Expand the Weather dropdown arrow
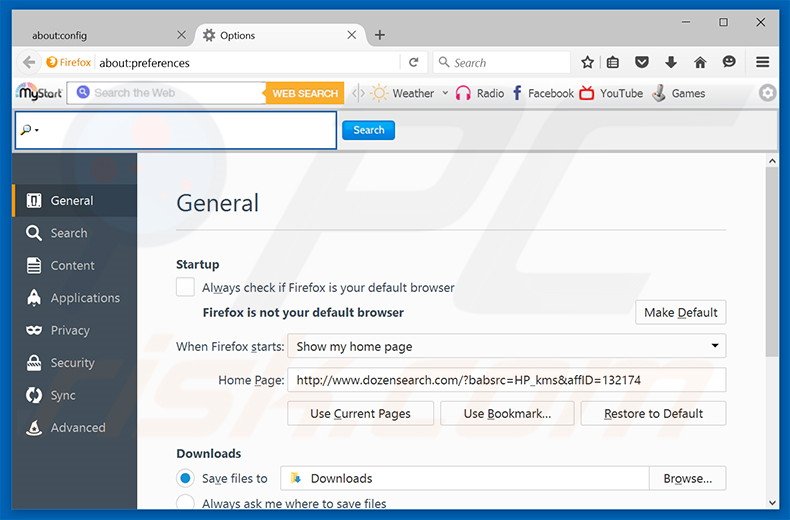Viewport: 790px width, 520px height. coord(445,93)
